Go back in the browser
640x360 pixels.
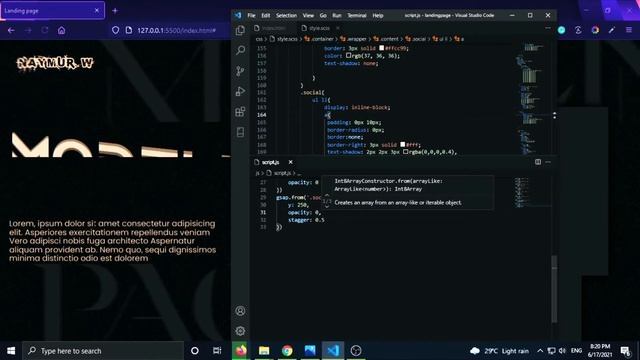(11, 30)
